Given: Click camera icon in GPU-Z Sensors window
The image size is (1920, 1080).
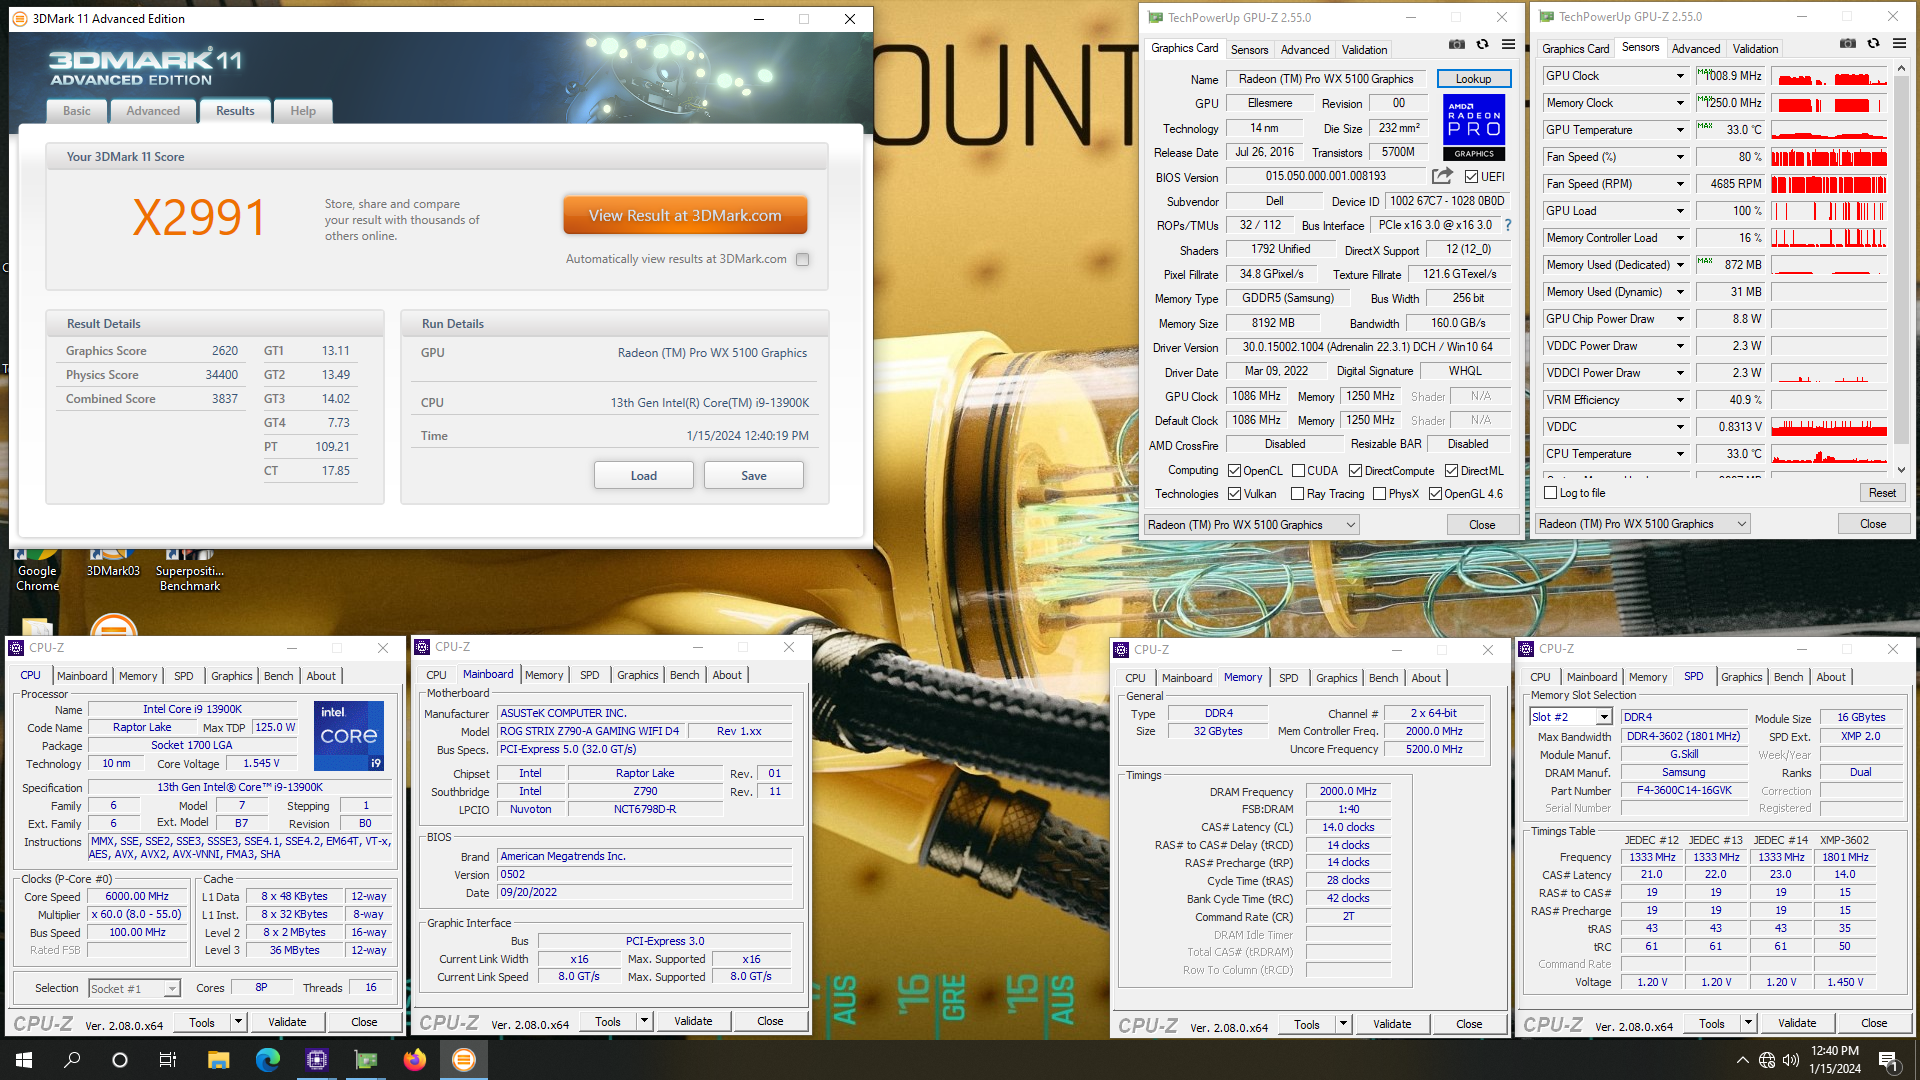Looking at the screenshot, I should 1848,44.
